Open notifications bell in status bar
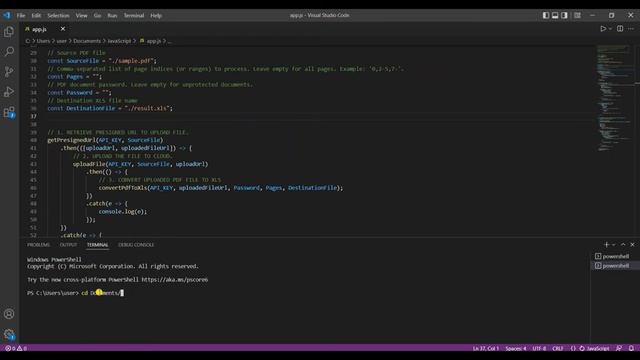The height and width of the screenshot is (360, 640). 631,348
